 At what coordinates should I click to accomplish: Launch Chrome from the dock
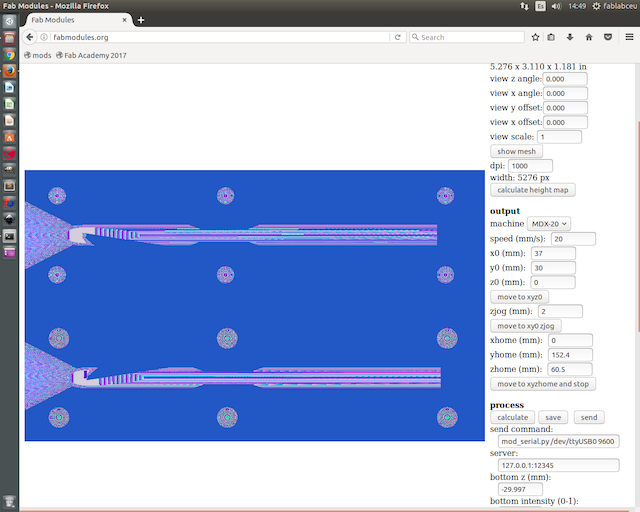[9, 55]
